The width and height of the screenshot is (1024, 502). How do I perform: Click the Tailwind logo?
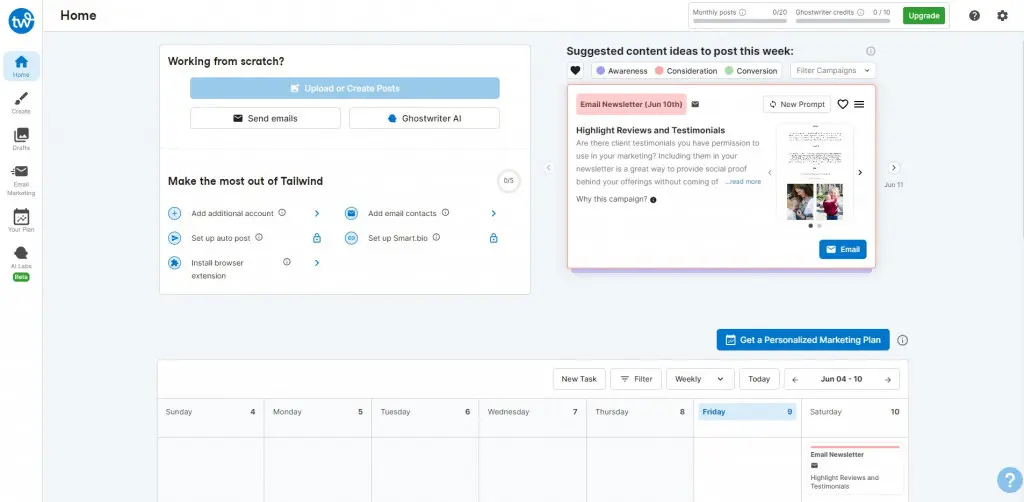pos(21,21)
